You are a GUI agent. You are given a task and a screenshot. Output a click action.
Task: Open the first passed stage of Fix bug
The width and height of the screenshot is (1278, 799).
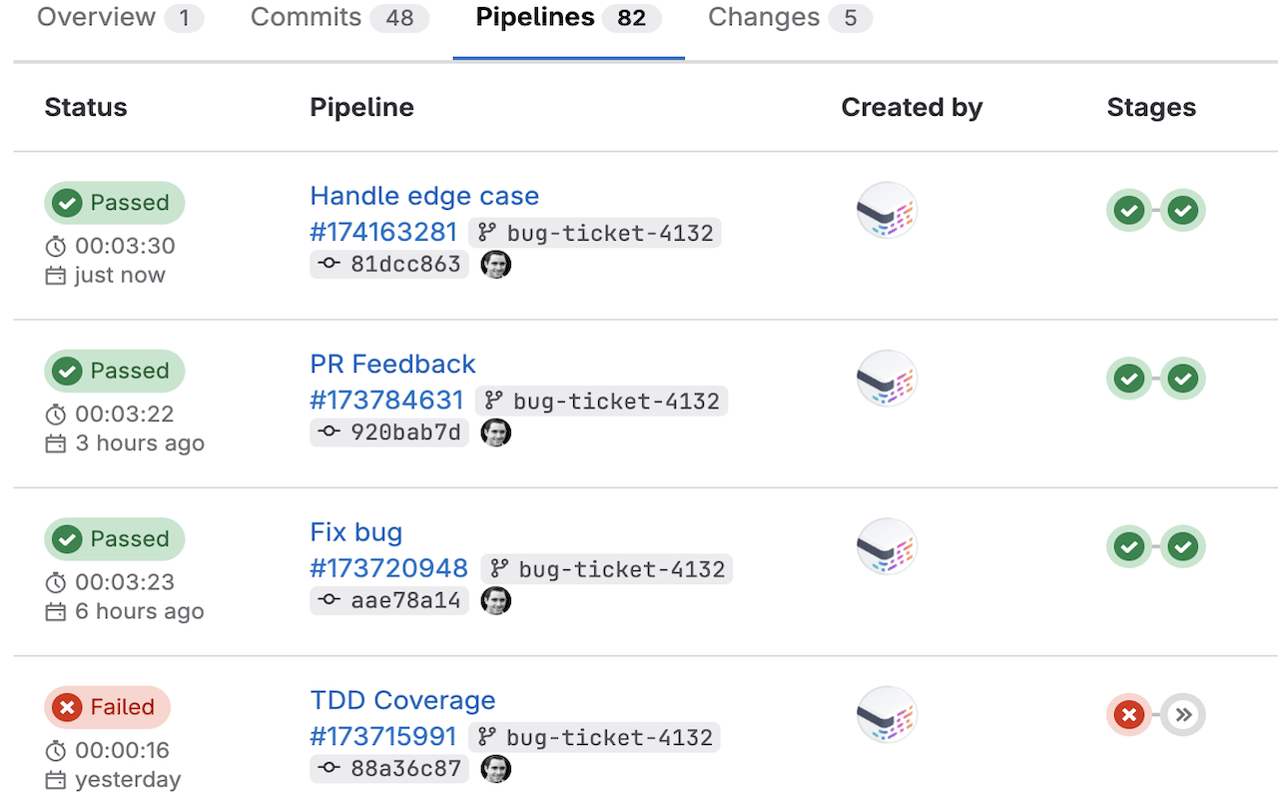point(1129,547)
